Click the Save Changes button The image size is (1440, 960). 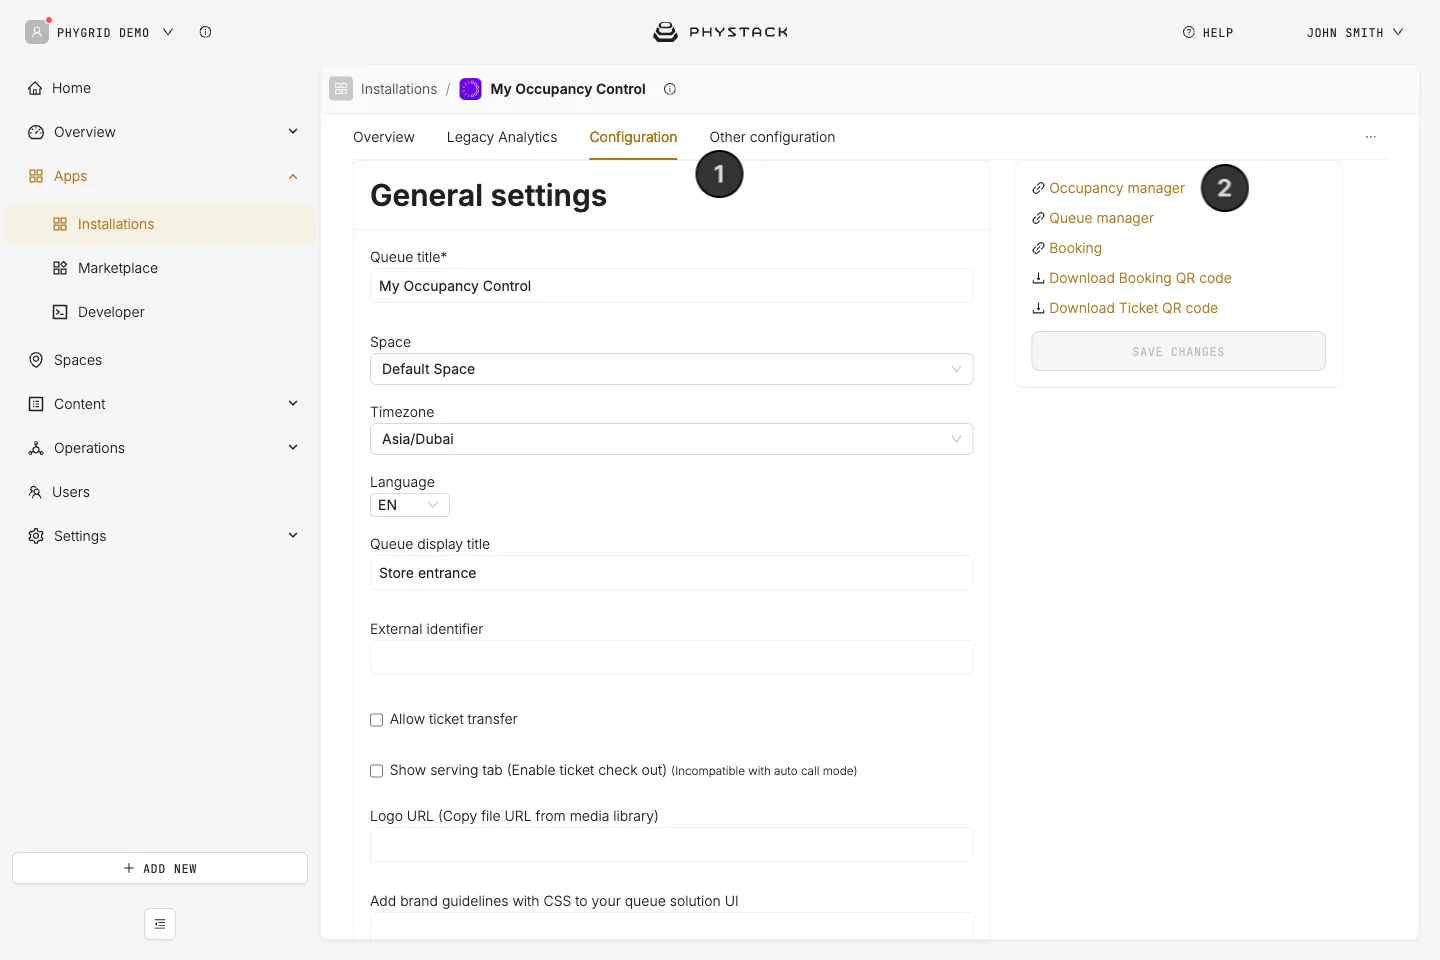(x=1178, y=351)
